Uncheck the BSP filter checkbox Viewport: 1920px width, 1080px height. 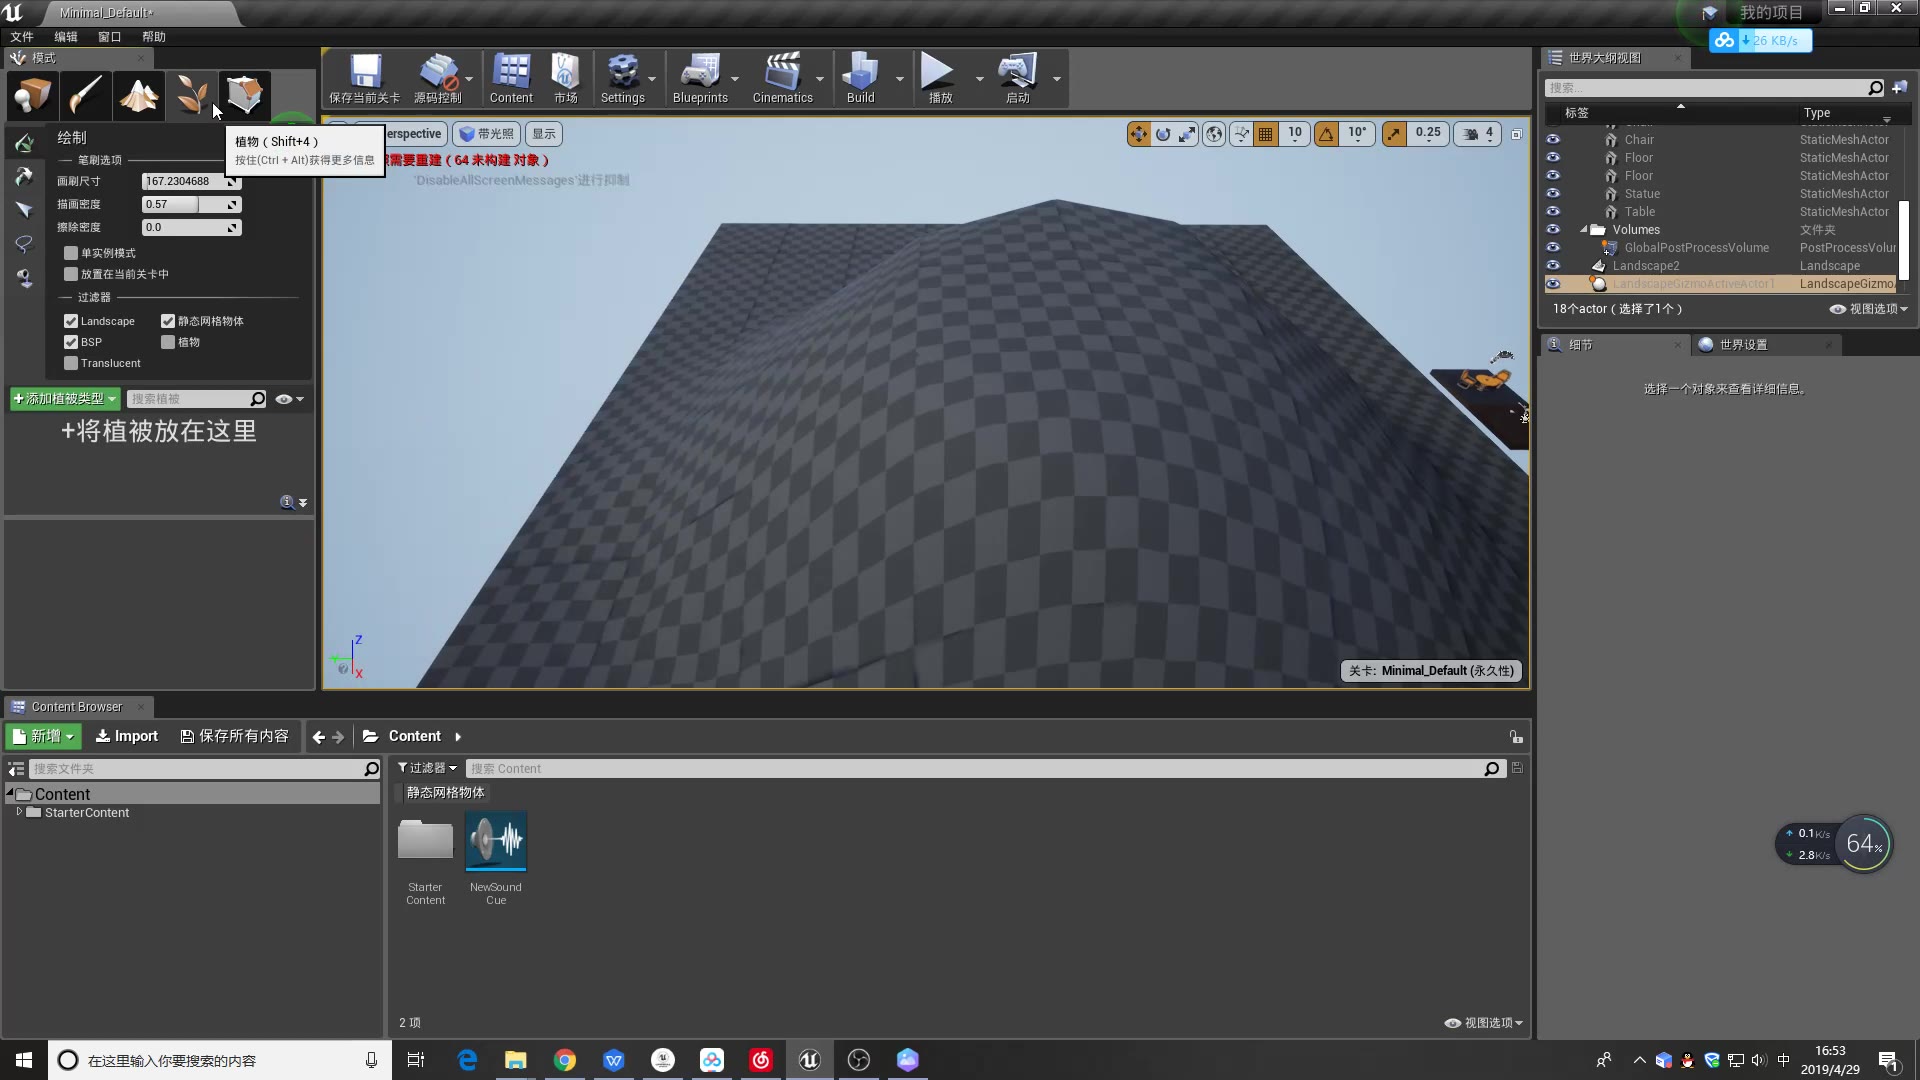70,341
